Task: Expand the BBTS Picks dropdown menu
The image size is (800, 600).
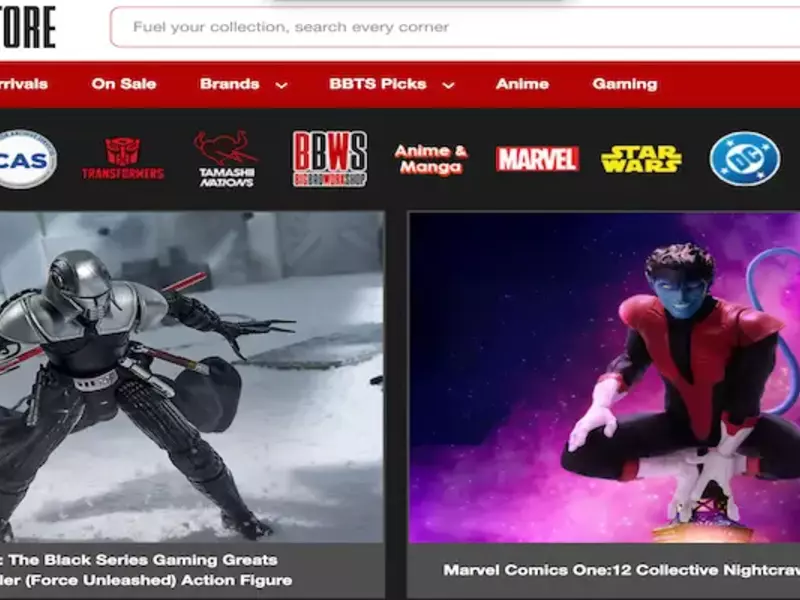Action: click(378, 84)
